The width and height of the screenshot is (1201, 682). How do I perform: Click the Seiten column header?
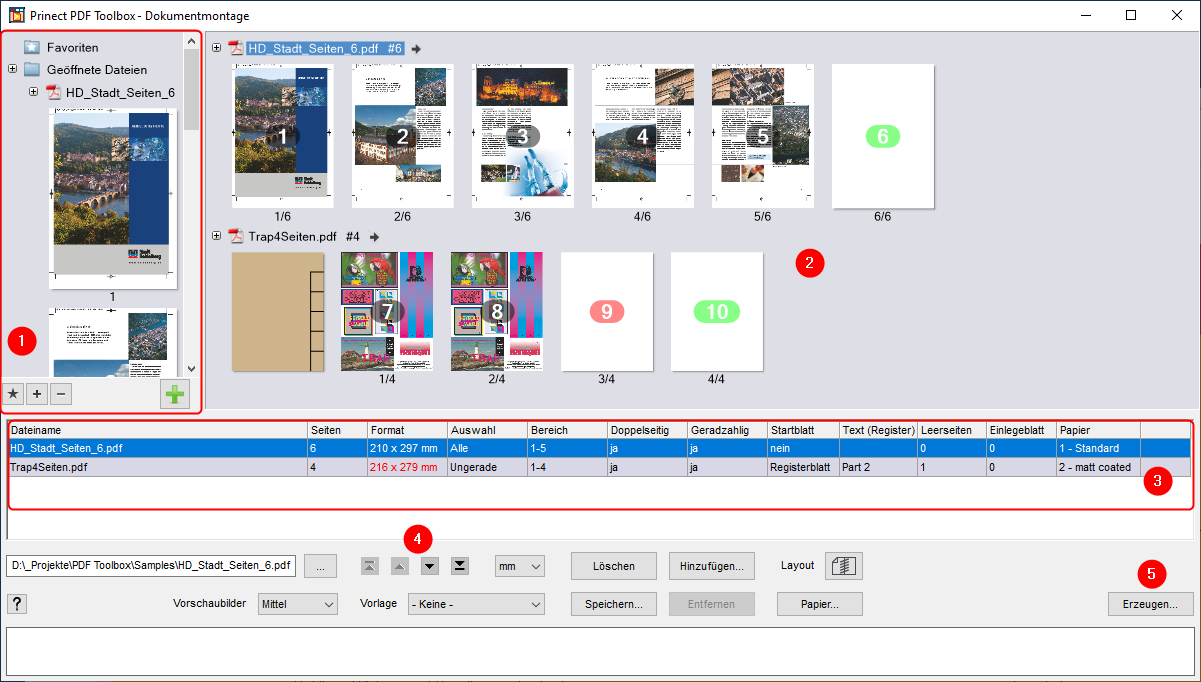[x=338, y=430]
